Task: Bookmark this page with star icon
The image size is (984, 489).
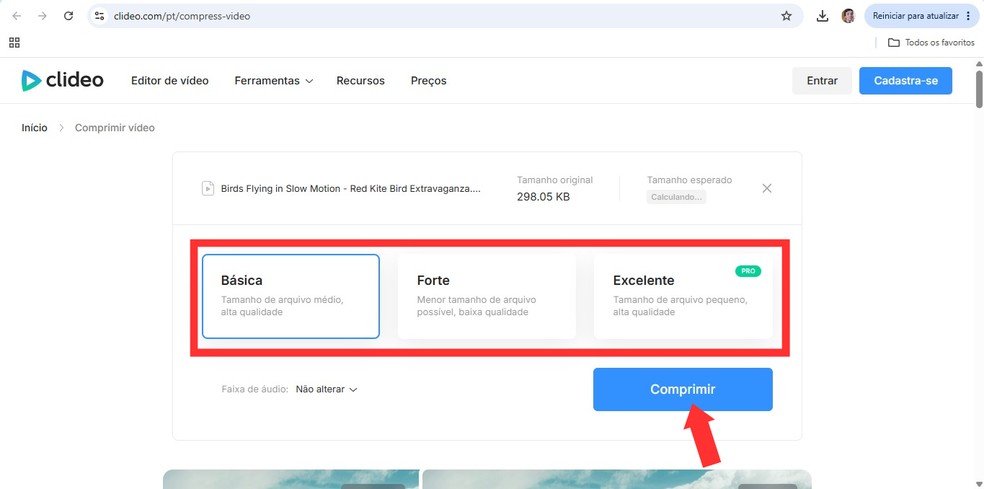Action: [786, 16]
